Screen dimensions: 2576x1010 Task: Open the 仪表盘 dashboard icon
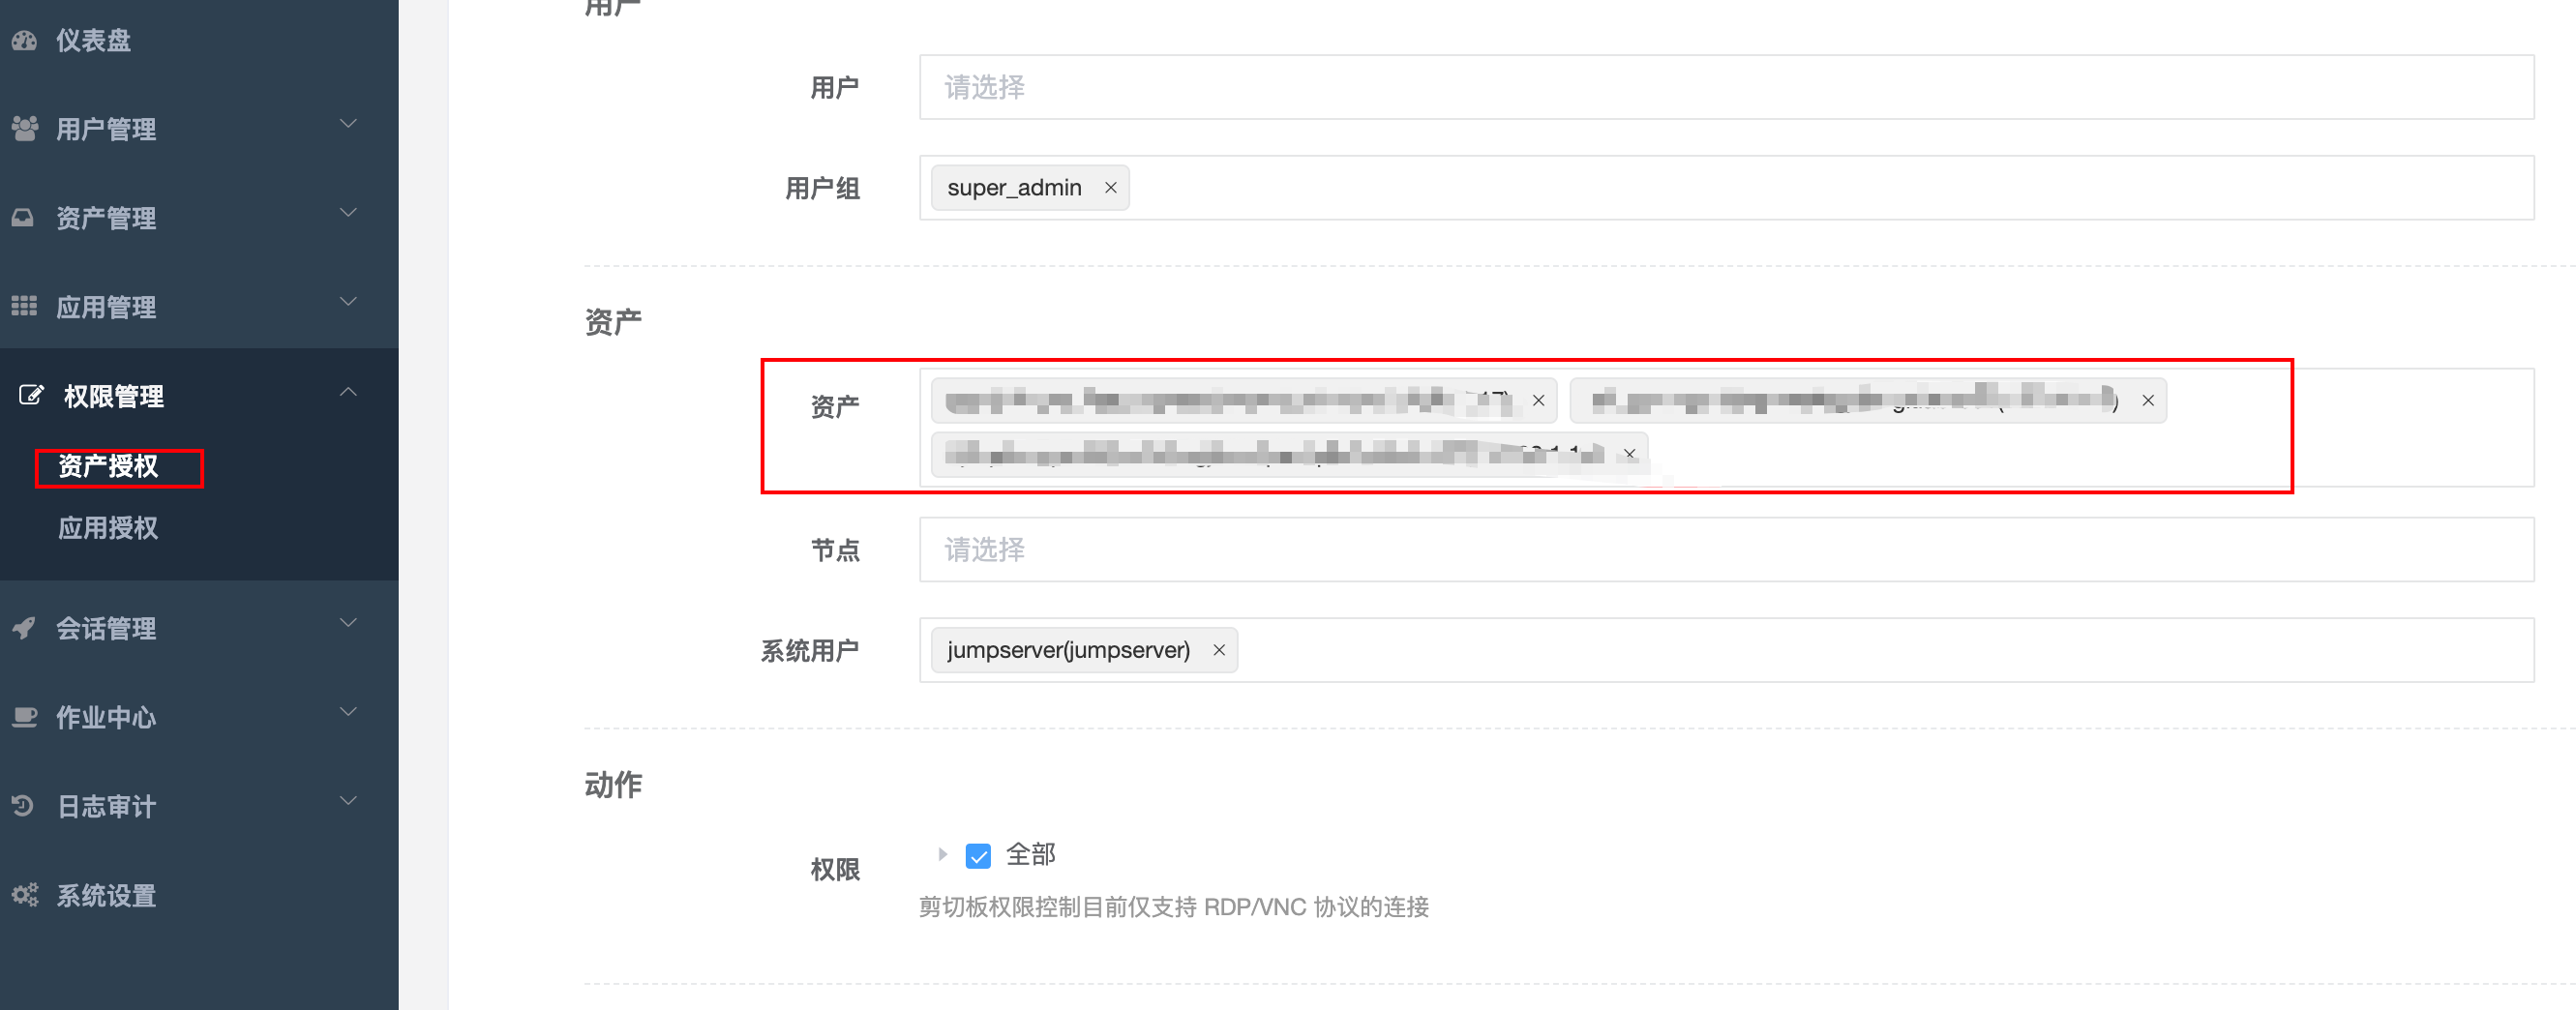(26, 40)
